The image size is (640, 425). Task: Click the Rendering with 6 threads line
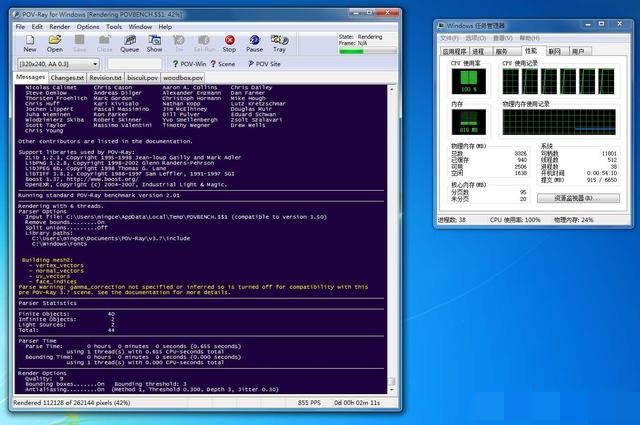pos(60,206)
